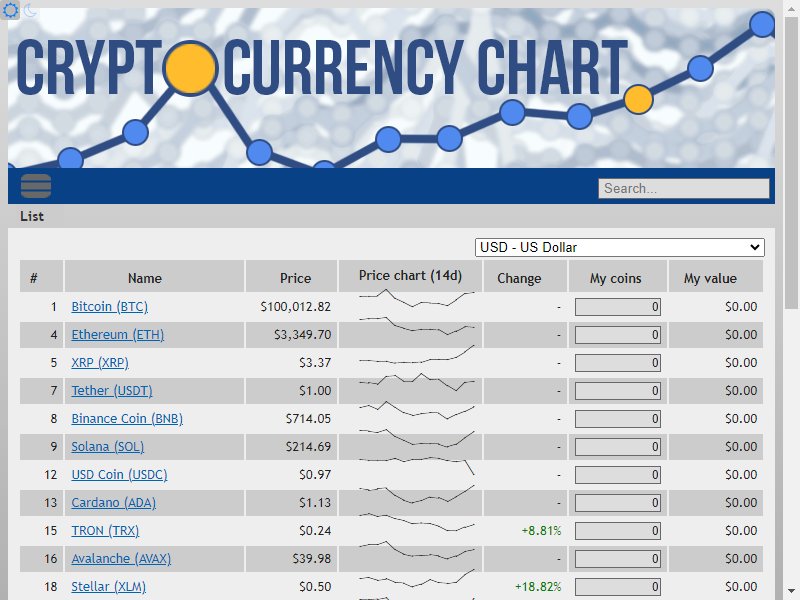Click the $3,349.70 Ethereum price
The width and height of the screenshot is (800, 600).
point(303,335)
